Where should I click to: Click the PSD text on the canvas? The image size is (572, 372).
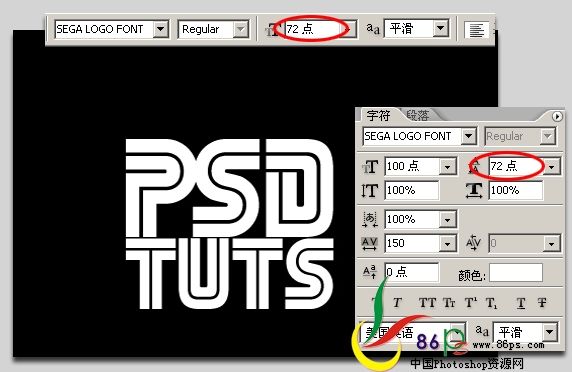click(229, 187)
